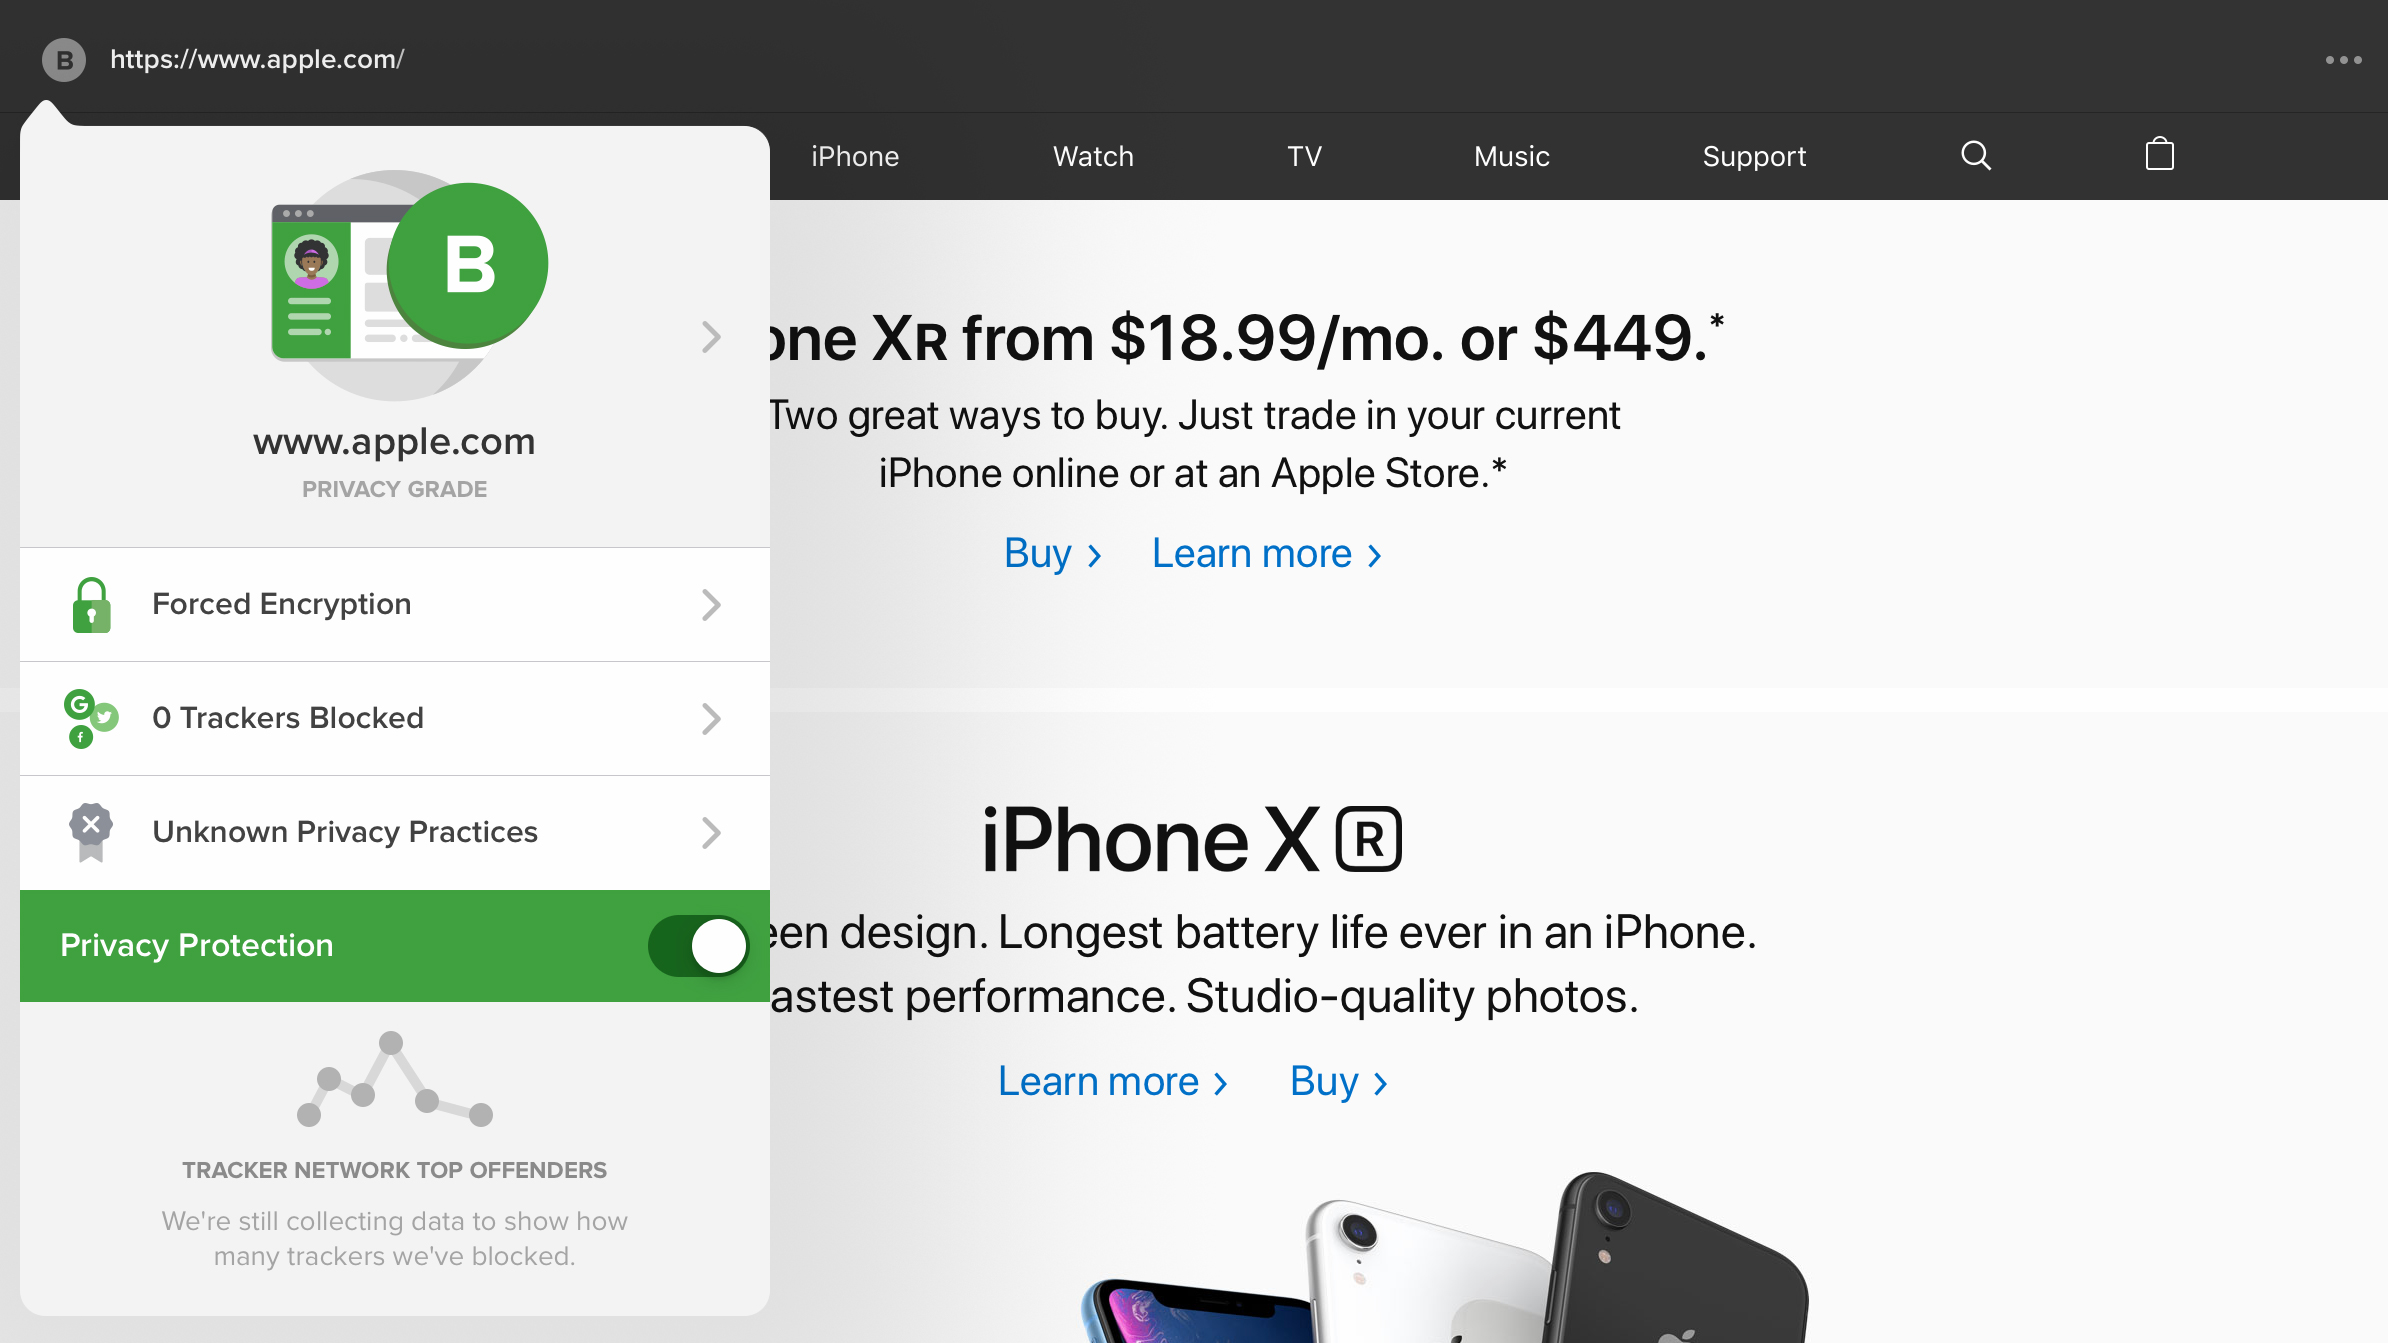The width and height of the screenshot is (2388, 1343).
Task: Click the Unknown Privacy Practices icon
Action: pos(90,831)
